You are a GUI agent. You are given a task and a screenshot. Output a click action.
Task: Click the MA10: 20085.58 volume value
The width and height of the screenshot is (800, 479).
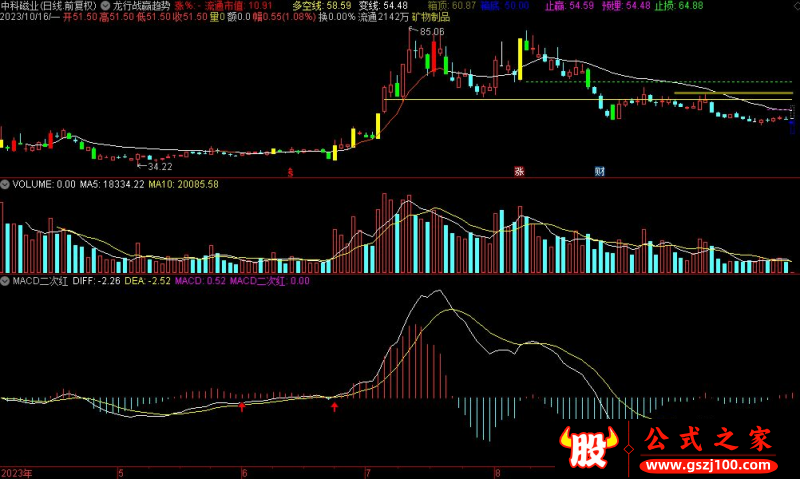[183, 184]
